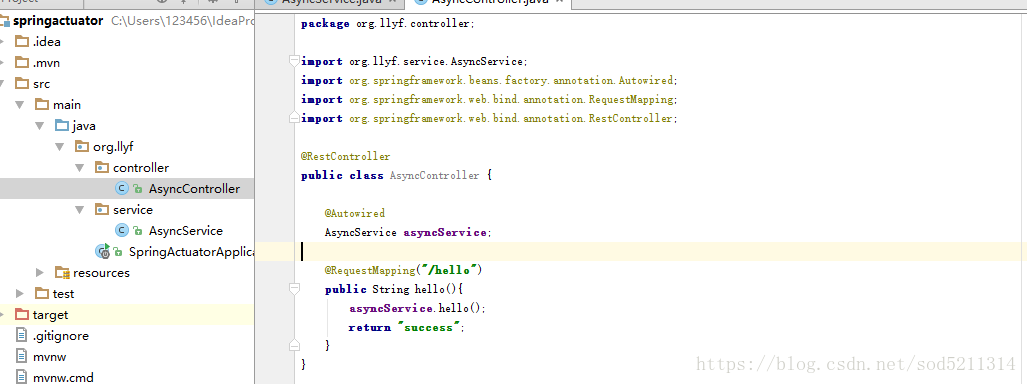Click the blue java source folder icon

tap(62, 126)
